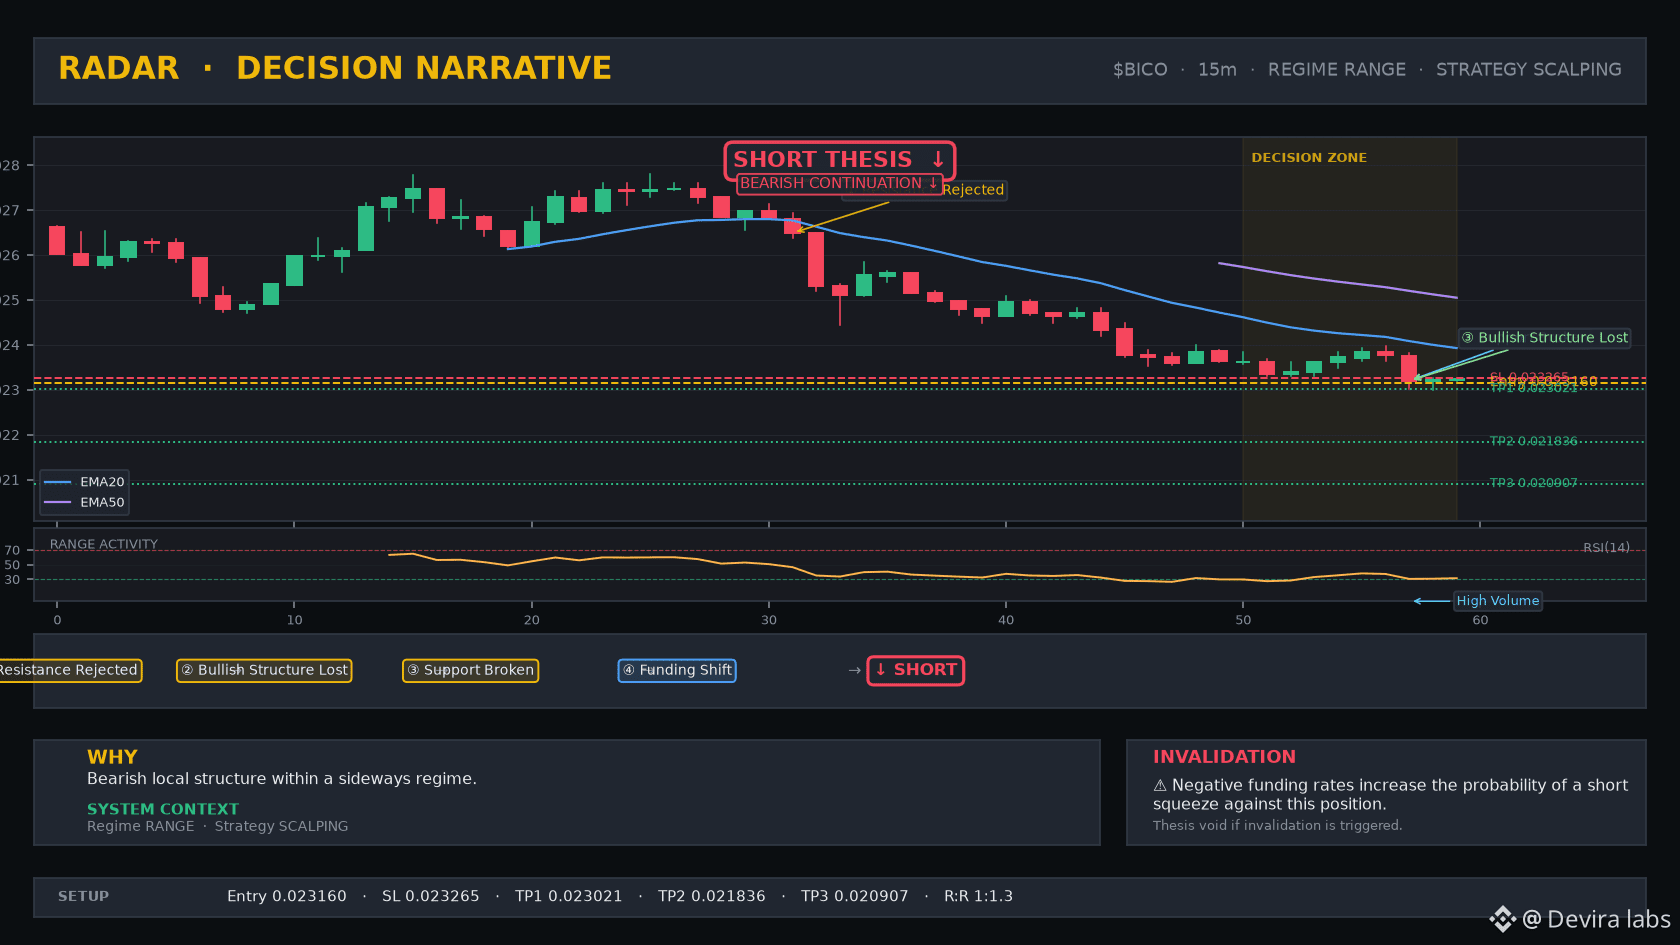Viewport: 1680px width, 945px height.
Task: Click the warning triangle icon in Invalidation
Action: pos(1160,786)
